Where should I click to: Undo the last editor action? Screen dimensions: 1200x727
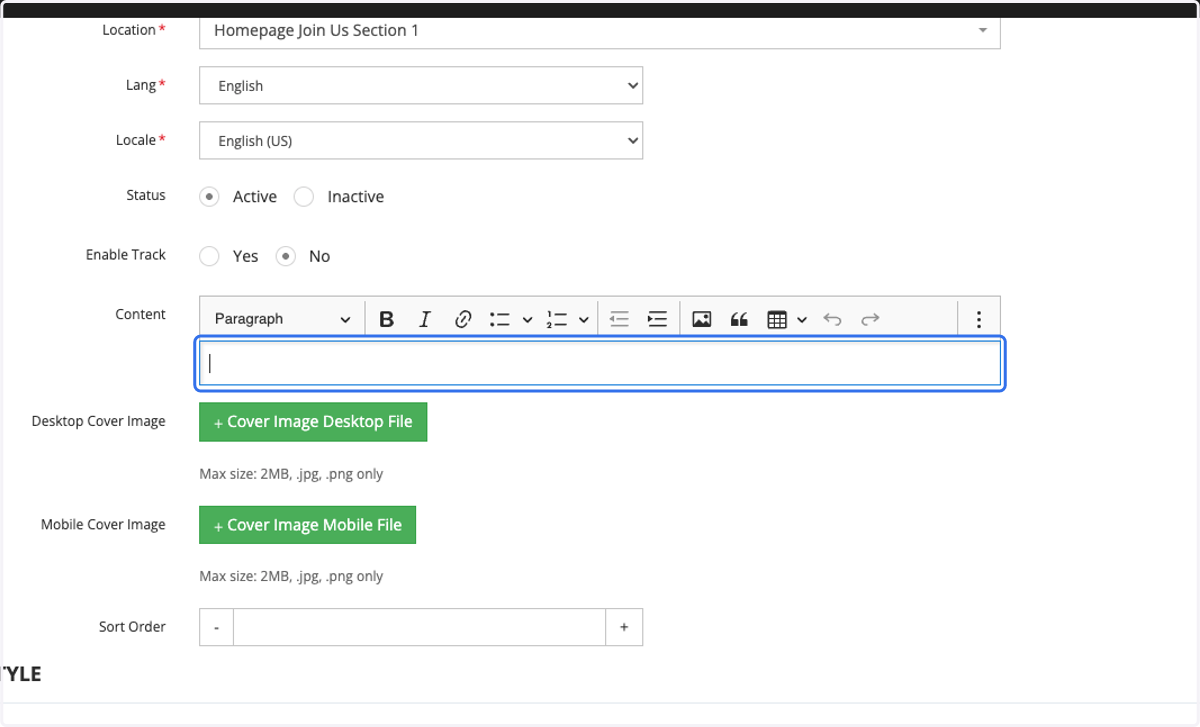(x=832, y=319)
